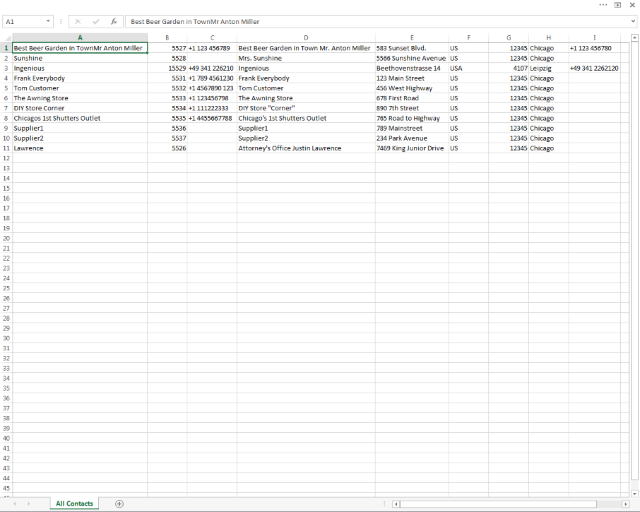Click cell A5 'Tom Customer'

80,88
